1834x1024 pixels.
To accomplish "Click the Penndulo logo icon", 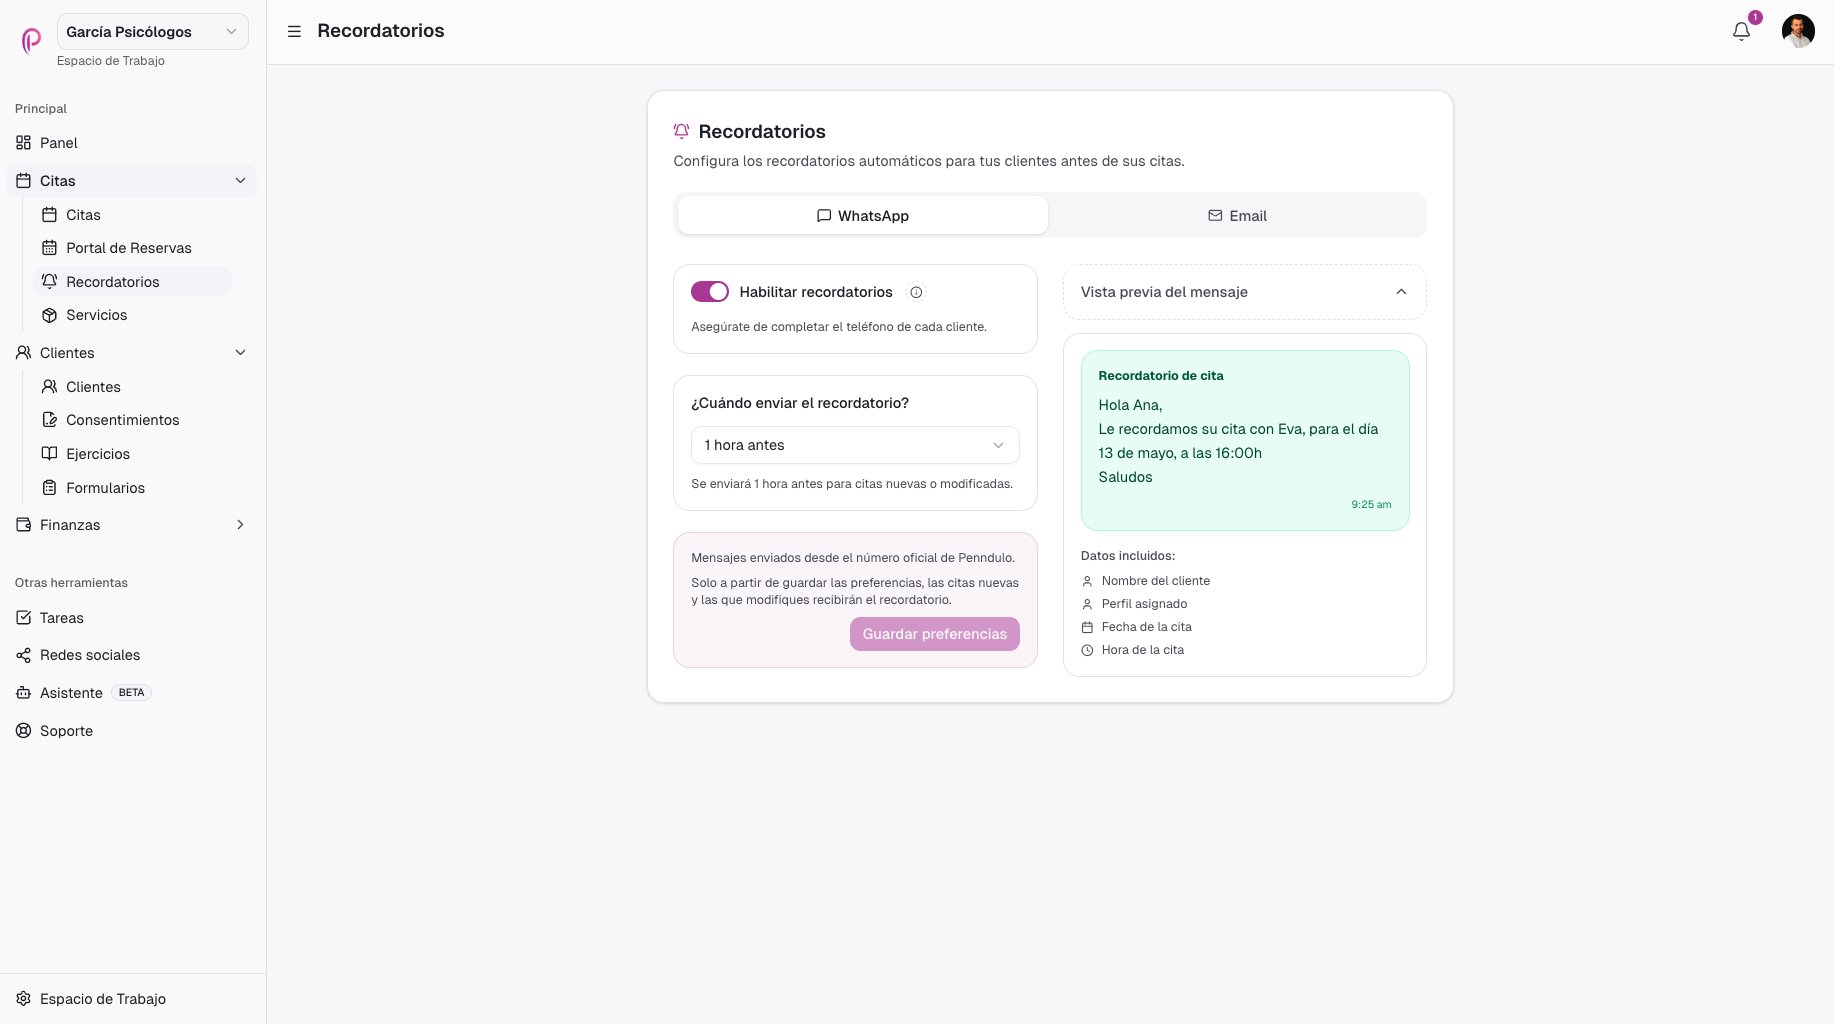I will point(31,41).
